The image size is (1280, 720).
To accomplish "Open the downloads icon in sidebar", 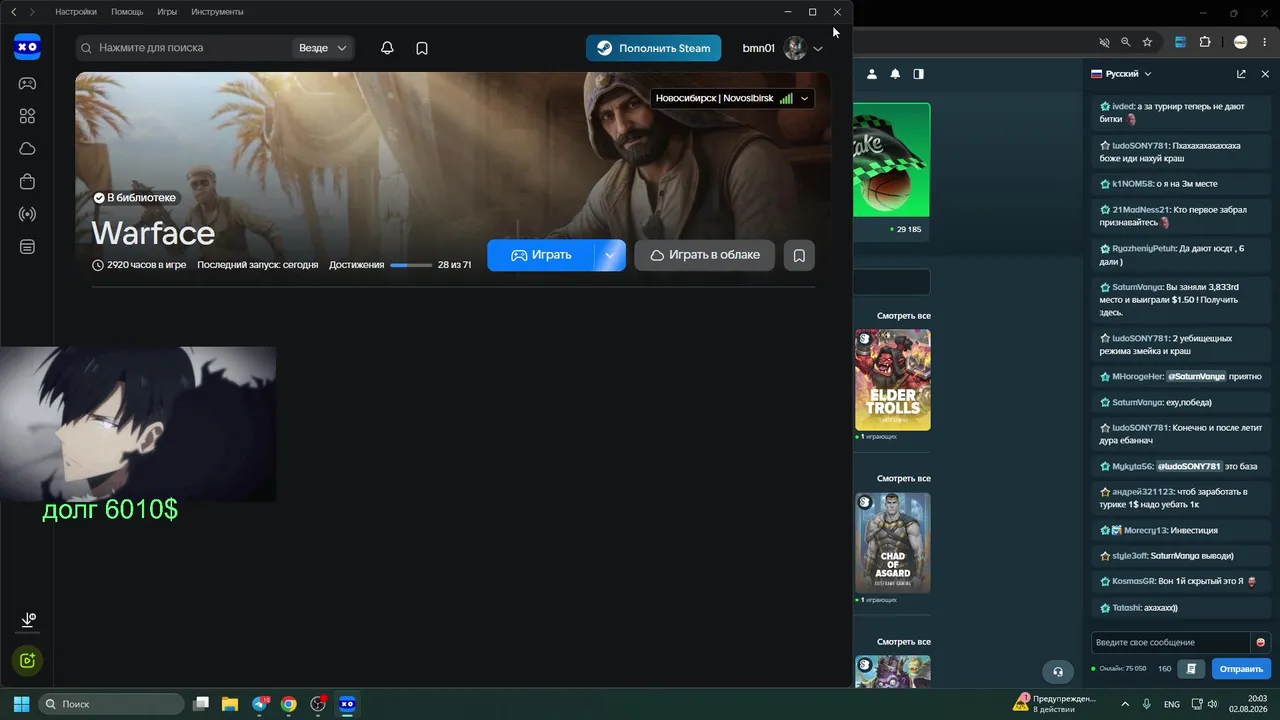I will click(x=27, y=621).
